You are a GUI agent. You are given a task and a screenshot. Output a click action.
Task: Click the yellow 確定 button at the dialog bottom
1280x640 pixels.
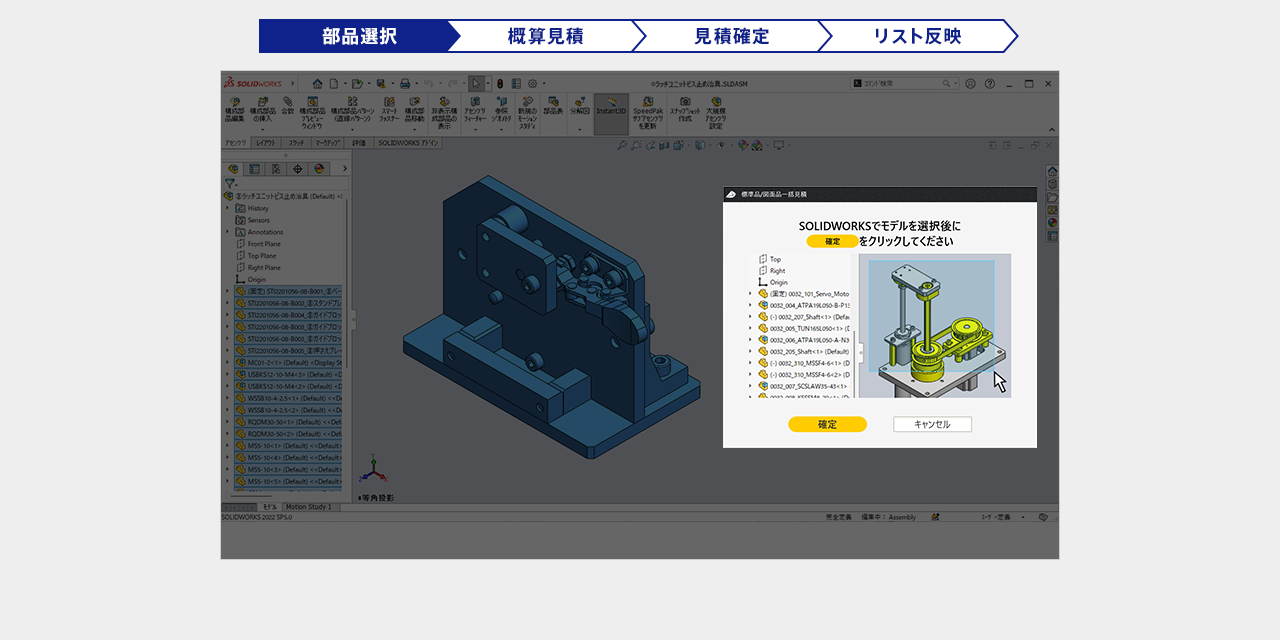pos(827,424)
